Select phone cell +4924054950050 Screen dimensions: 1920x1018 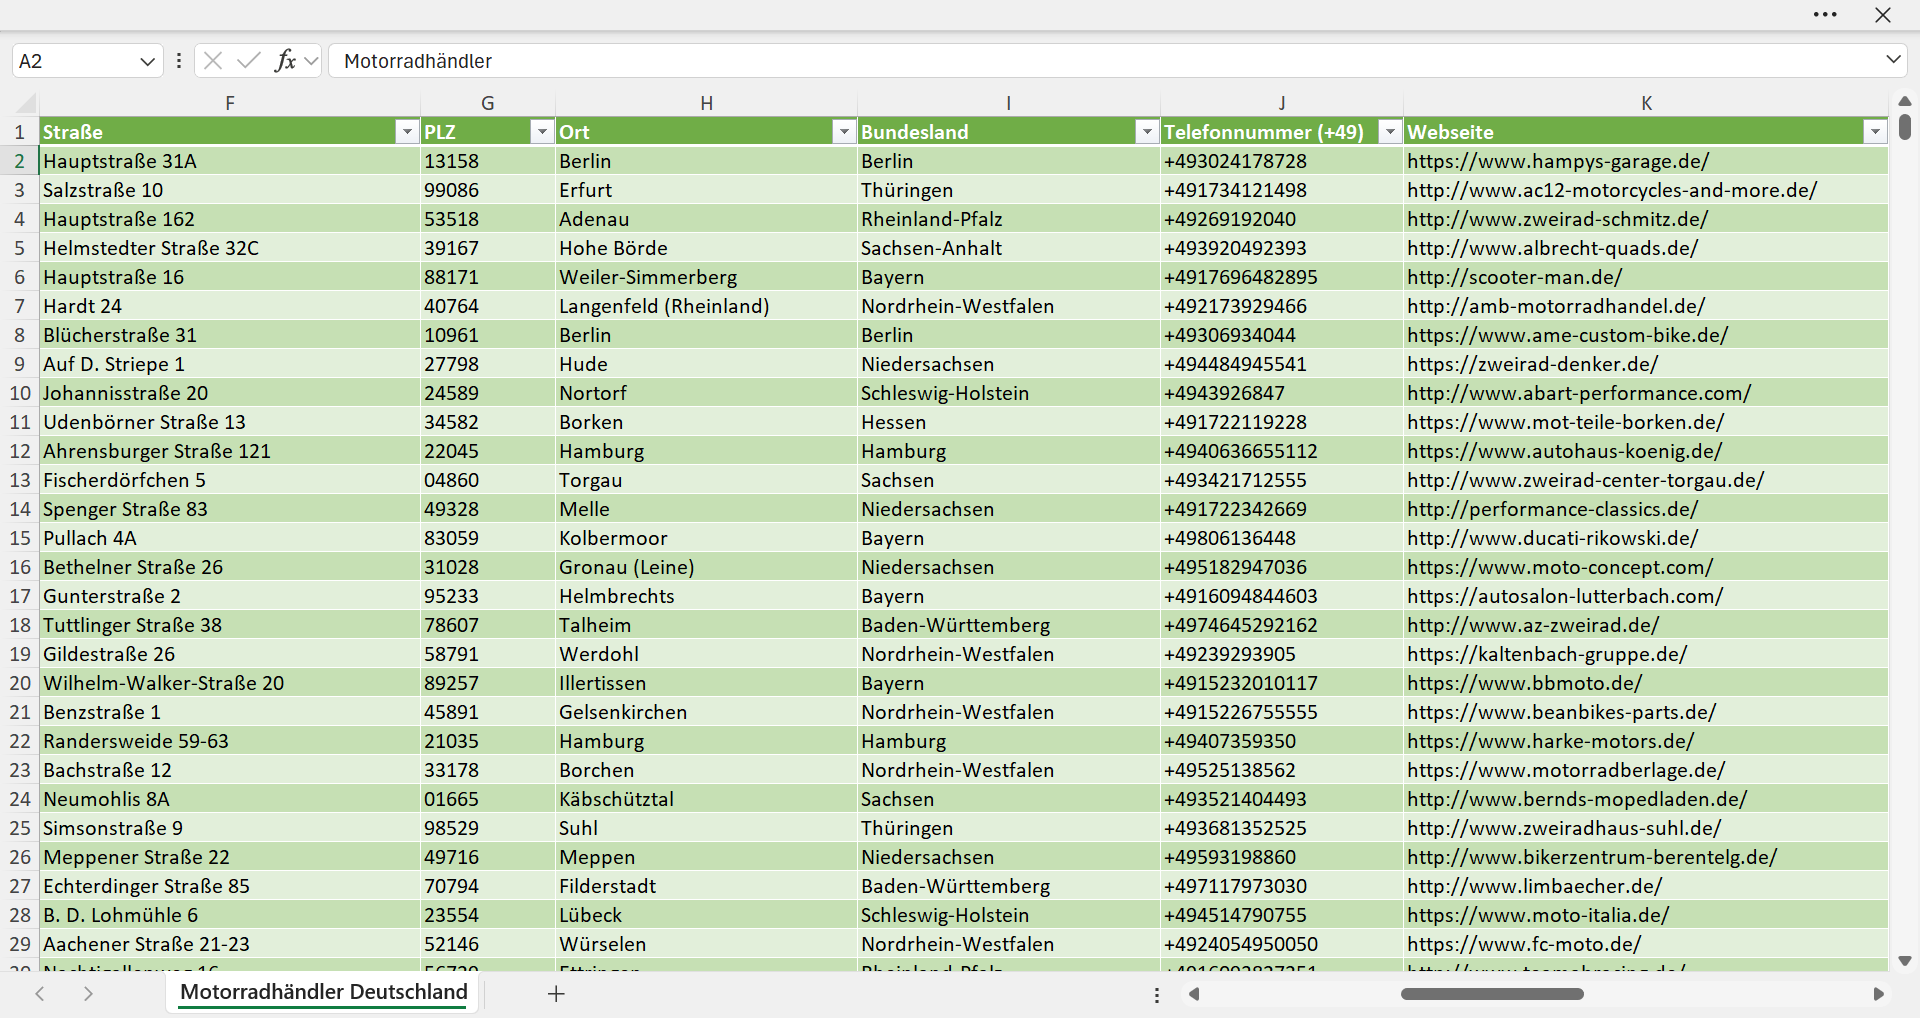pyautogui.click(x=1282, y=944)
